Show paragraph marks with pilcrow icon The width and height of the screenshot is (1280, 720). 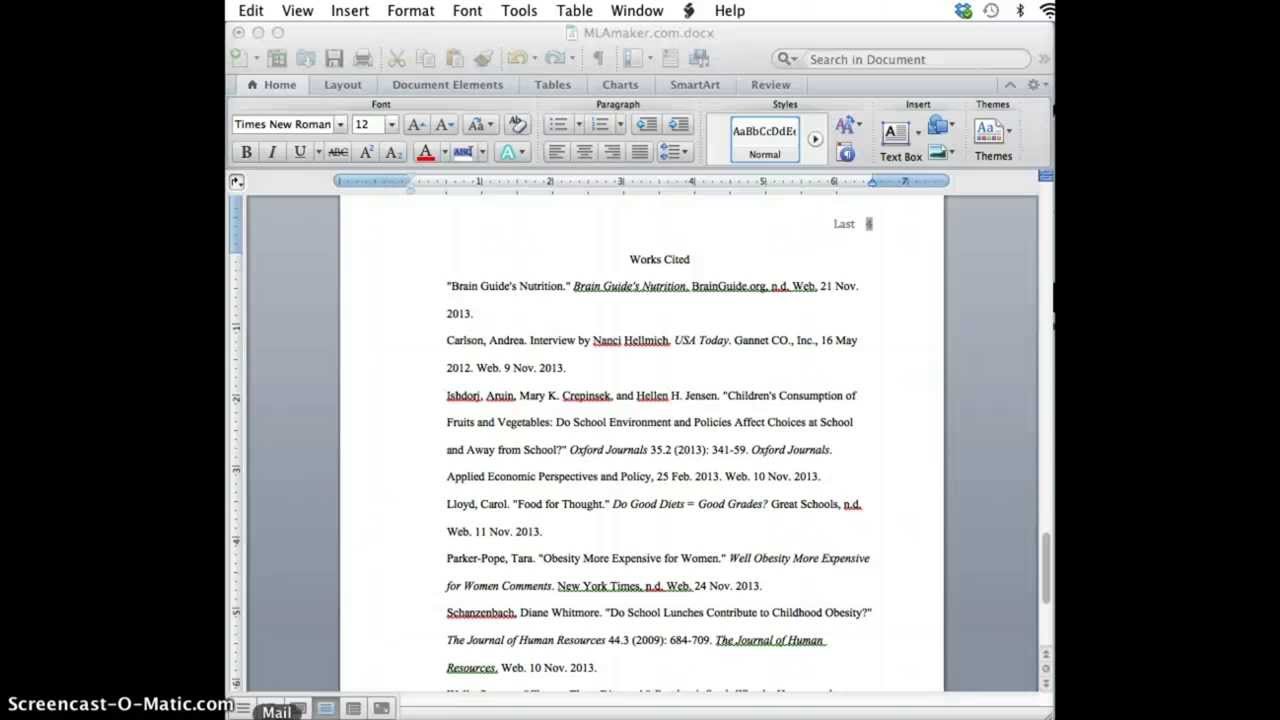tap(598, 59)
